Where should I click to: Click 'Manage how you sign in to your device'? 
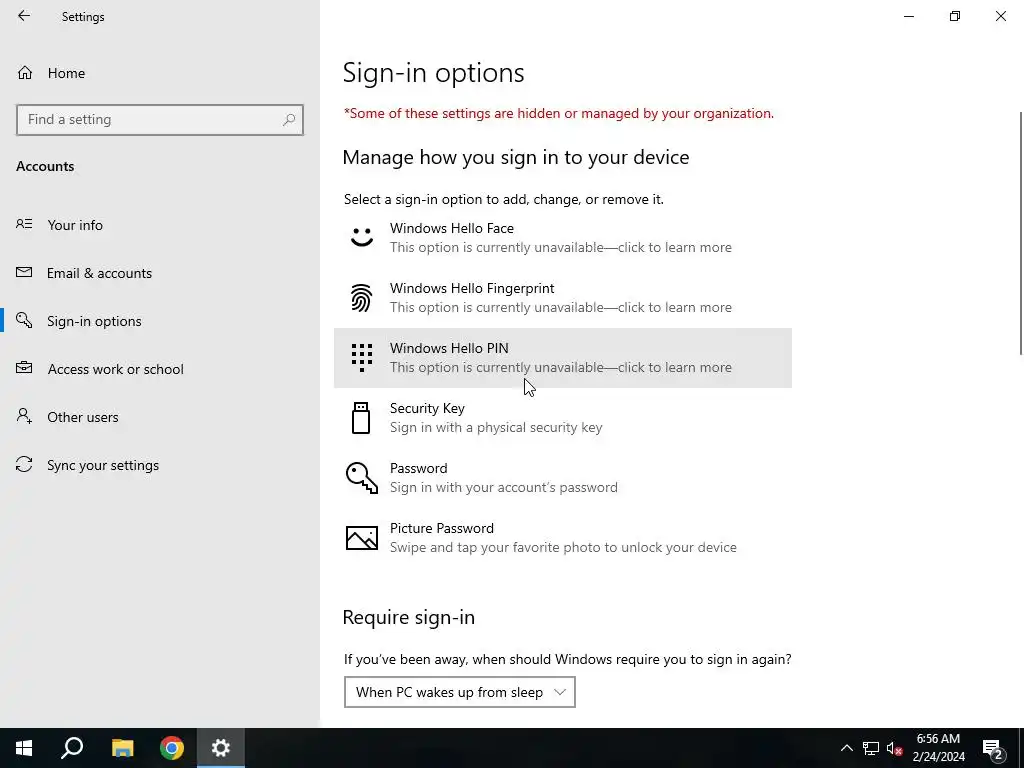pos(516,157)
